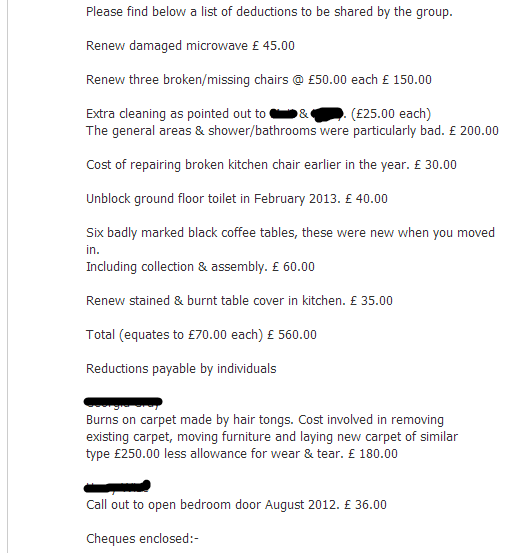Click the redacted name above 'Call out to open'
This screenshot has width=520, height=553.
117,486
